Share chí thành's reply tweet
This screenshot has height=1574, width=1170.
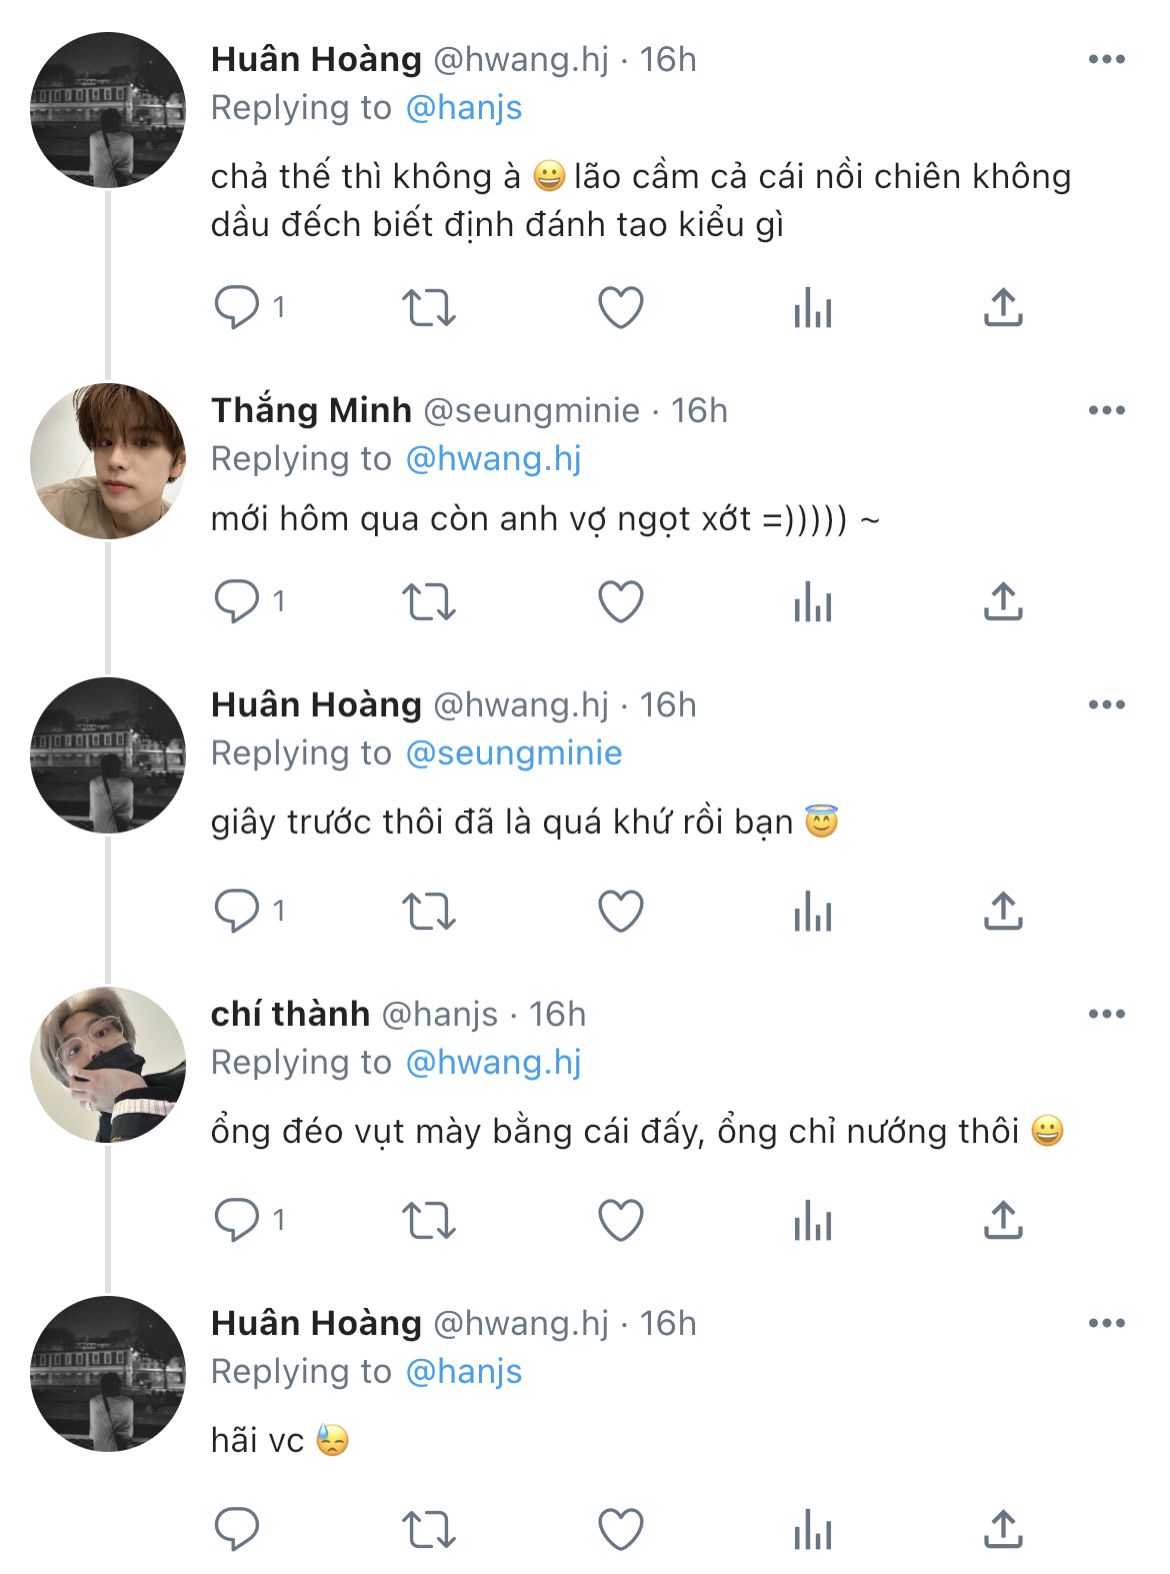tap(1003, 1220)
